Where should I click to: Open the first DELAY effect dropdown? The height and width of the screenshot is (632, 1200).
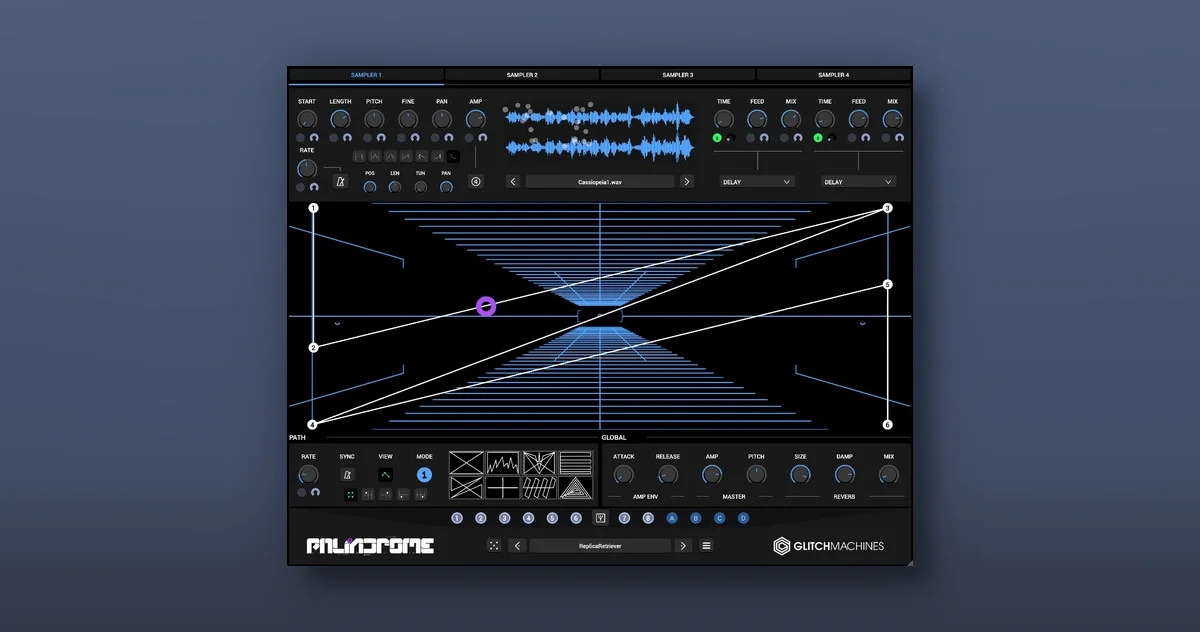click(x=757, y=182)
